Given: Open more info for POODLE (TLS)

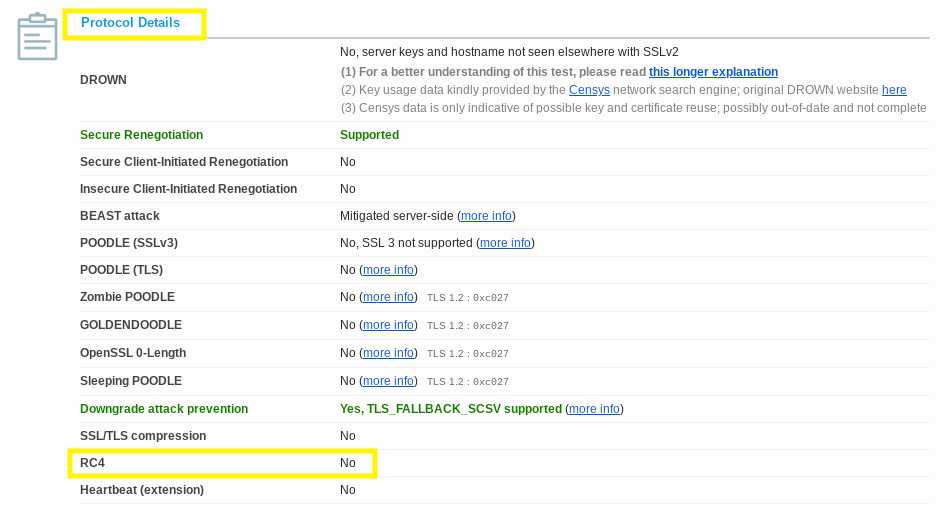Looking at the screenshot, I should (388, 270).
